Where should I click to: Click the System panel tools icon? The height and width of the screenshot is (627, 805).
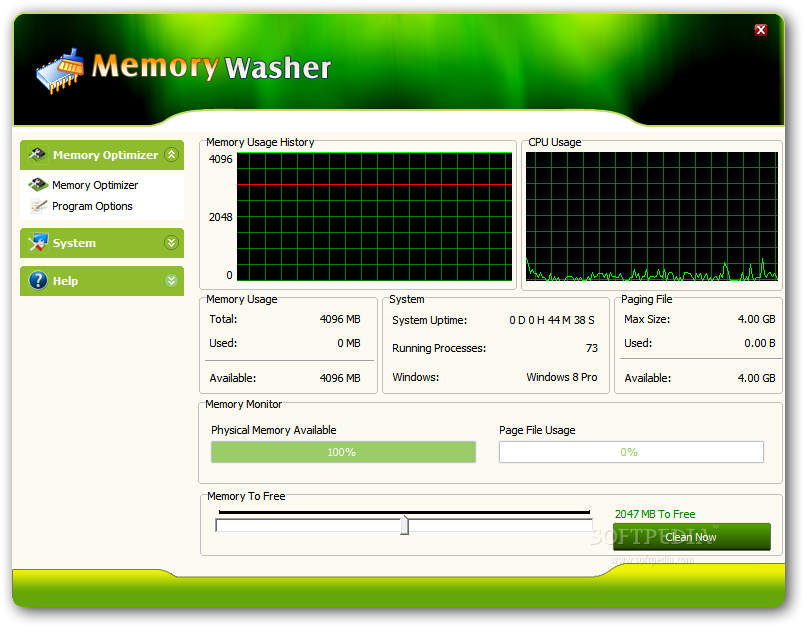click(38, 242)
